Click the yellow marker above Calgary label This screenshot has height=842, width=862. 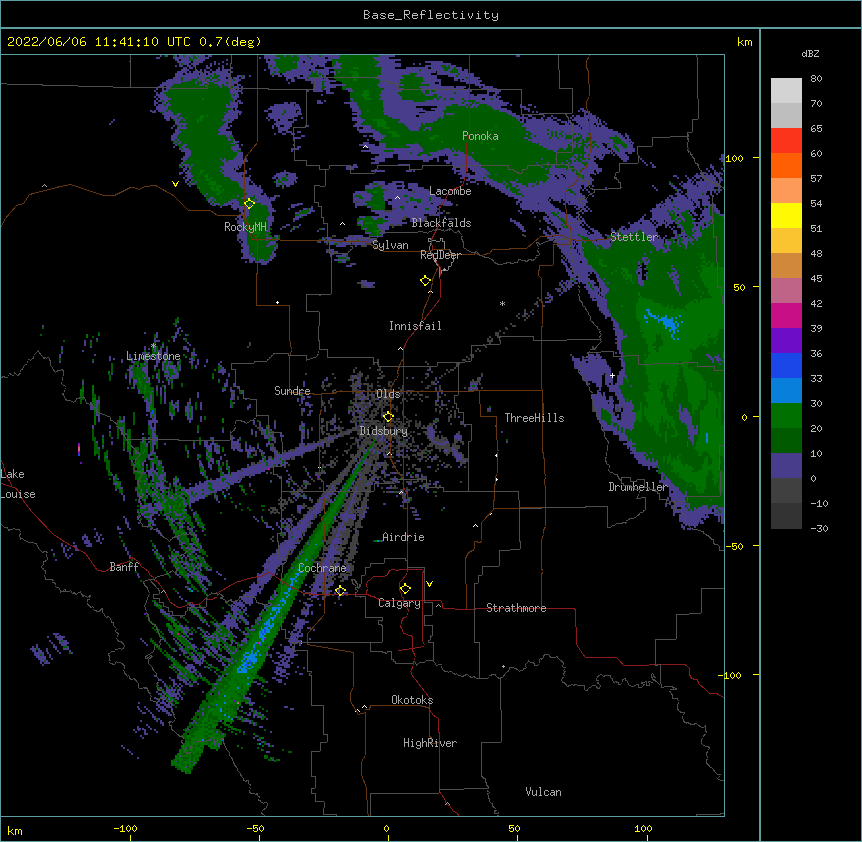click(405, 589)
